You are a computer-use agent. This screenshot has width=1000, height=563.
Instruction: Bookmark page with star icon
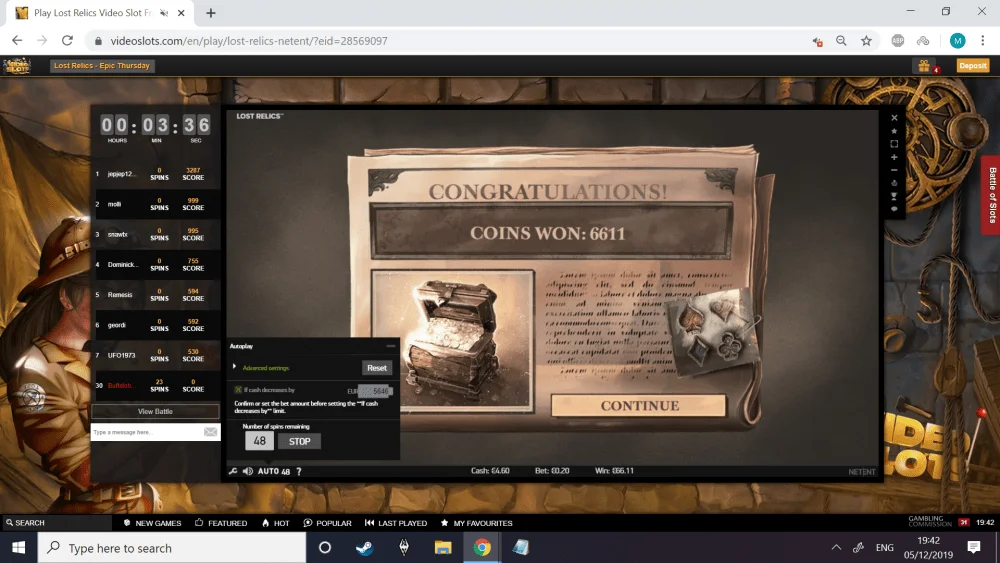866,41
